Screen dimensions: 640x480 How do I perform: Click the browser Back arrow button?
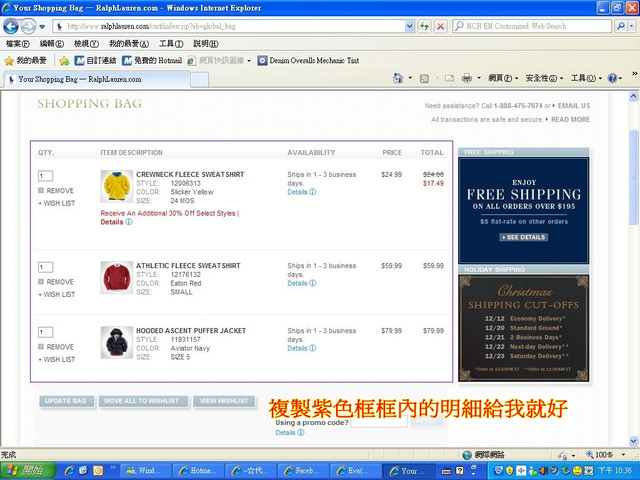[11, 27]
